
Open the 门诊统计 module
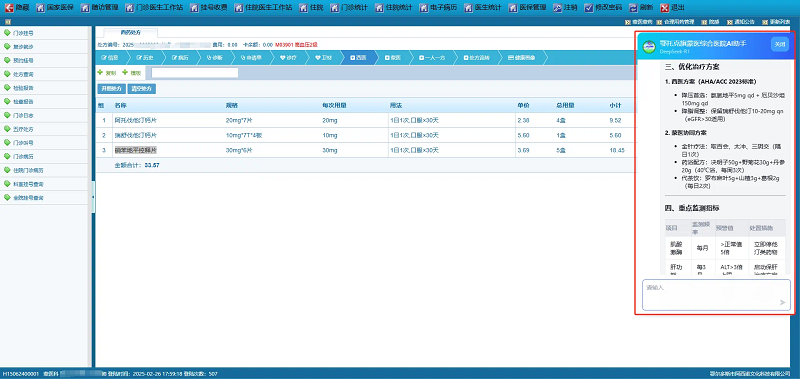348,8
